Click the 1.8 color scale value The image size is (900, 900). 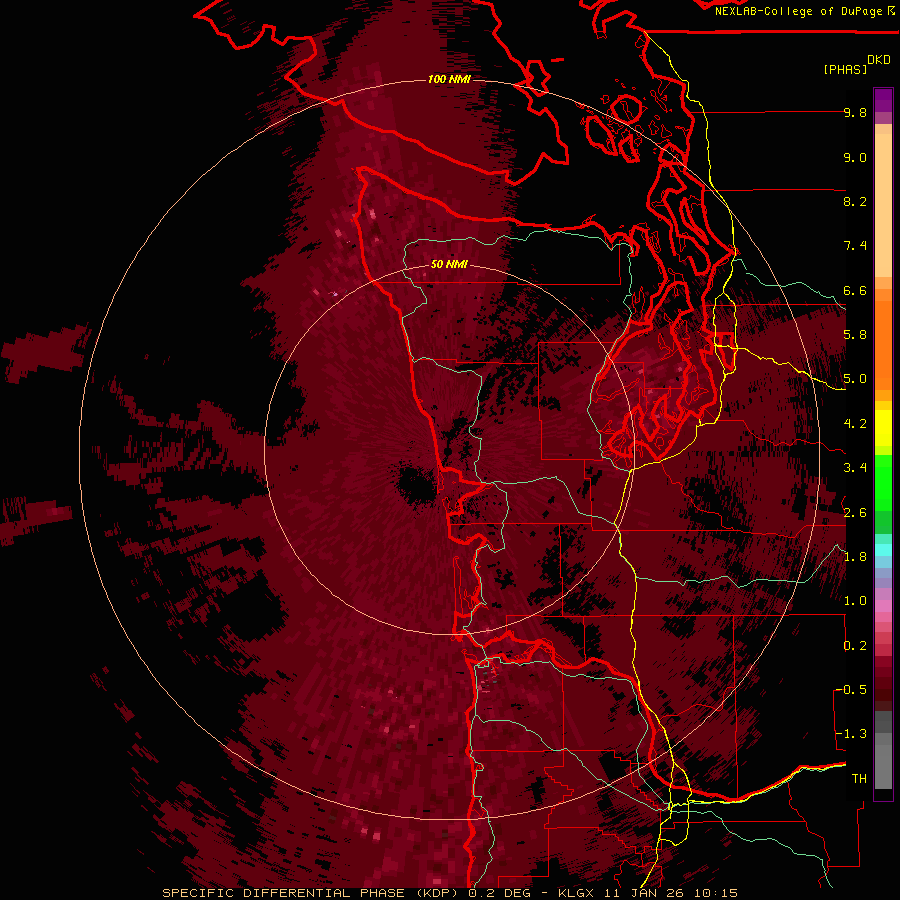pyautogui.click(x=855, y=557)
